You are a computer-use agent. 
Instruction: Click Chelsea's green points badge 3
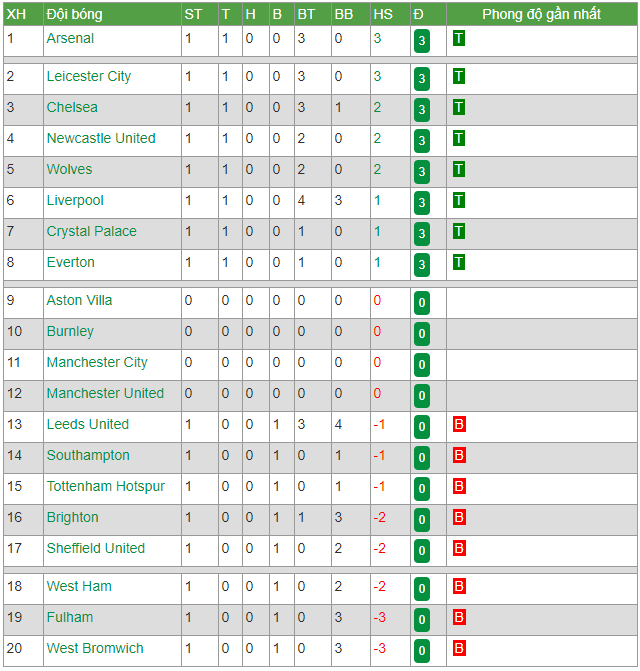(422, 110)
